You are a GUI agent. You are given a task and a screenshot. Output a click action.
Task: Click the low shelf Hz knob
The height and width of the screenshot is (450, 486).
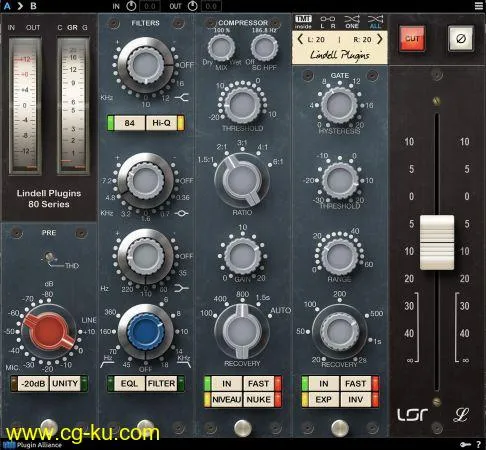click(146, 257)
